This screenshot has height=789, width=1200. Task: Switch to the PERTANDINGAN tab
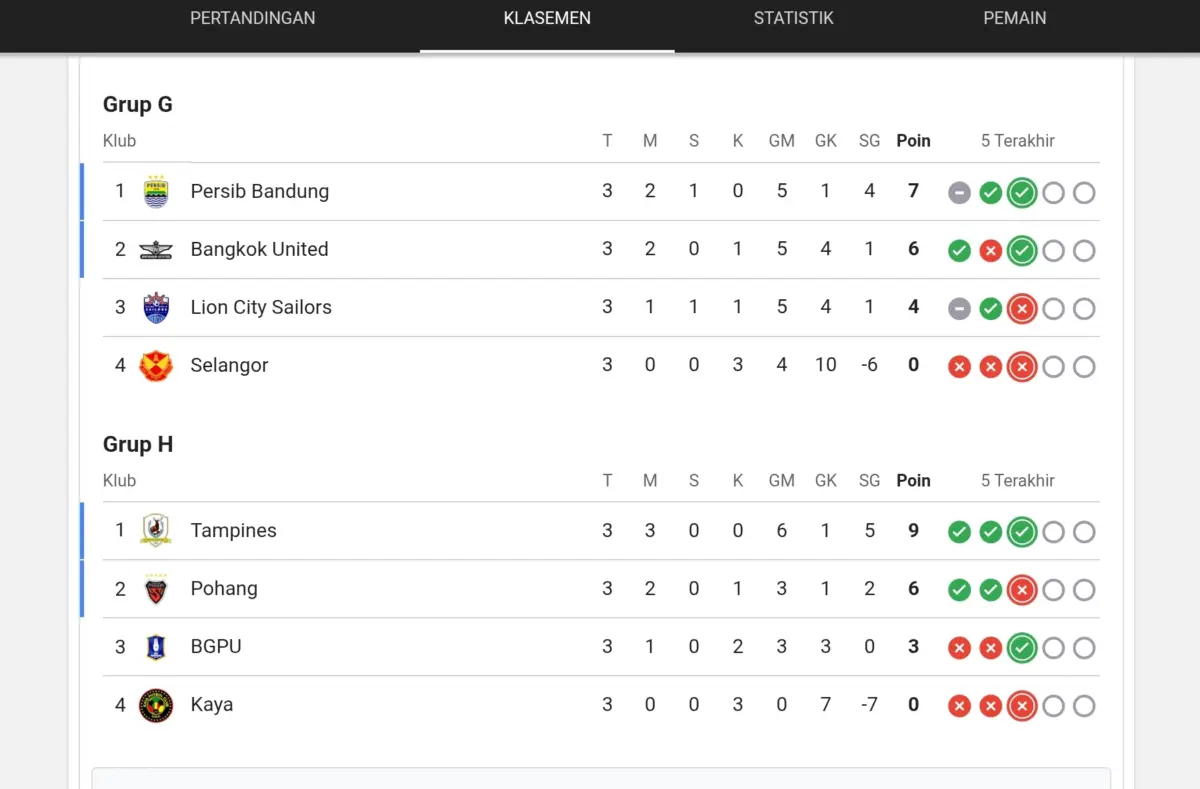coord(252,18)
